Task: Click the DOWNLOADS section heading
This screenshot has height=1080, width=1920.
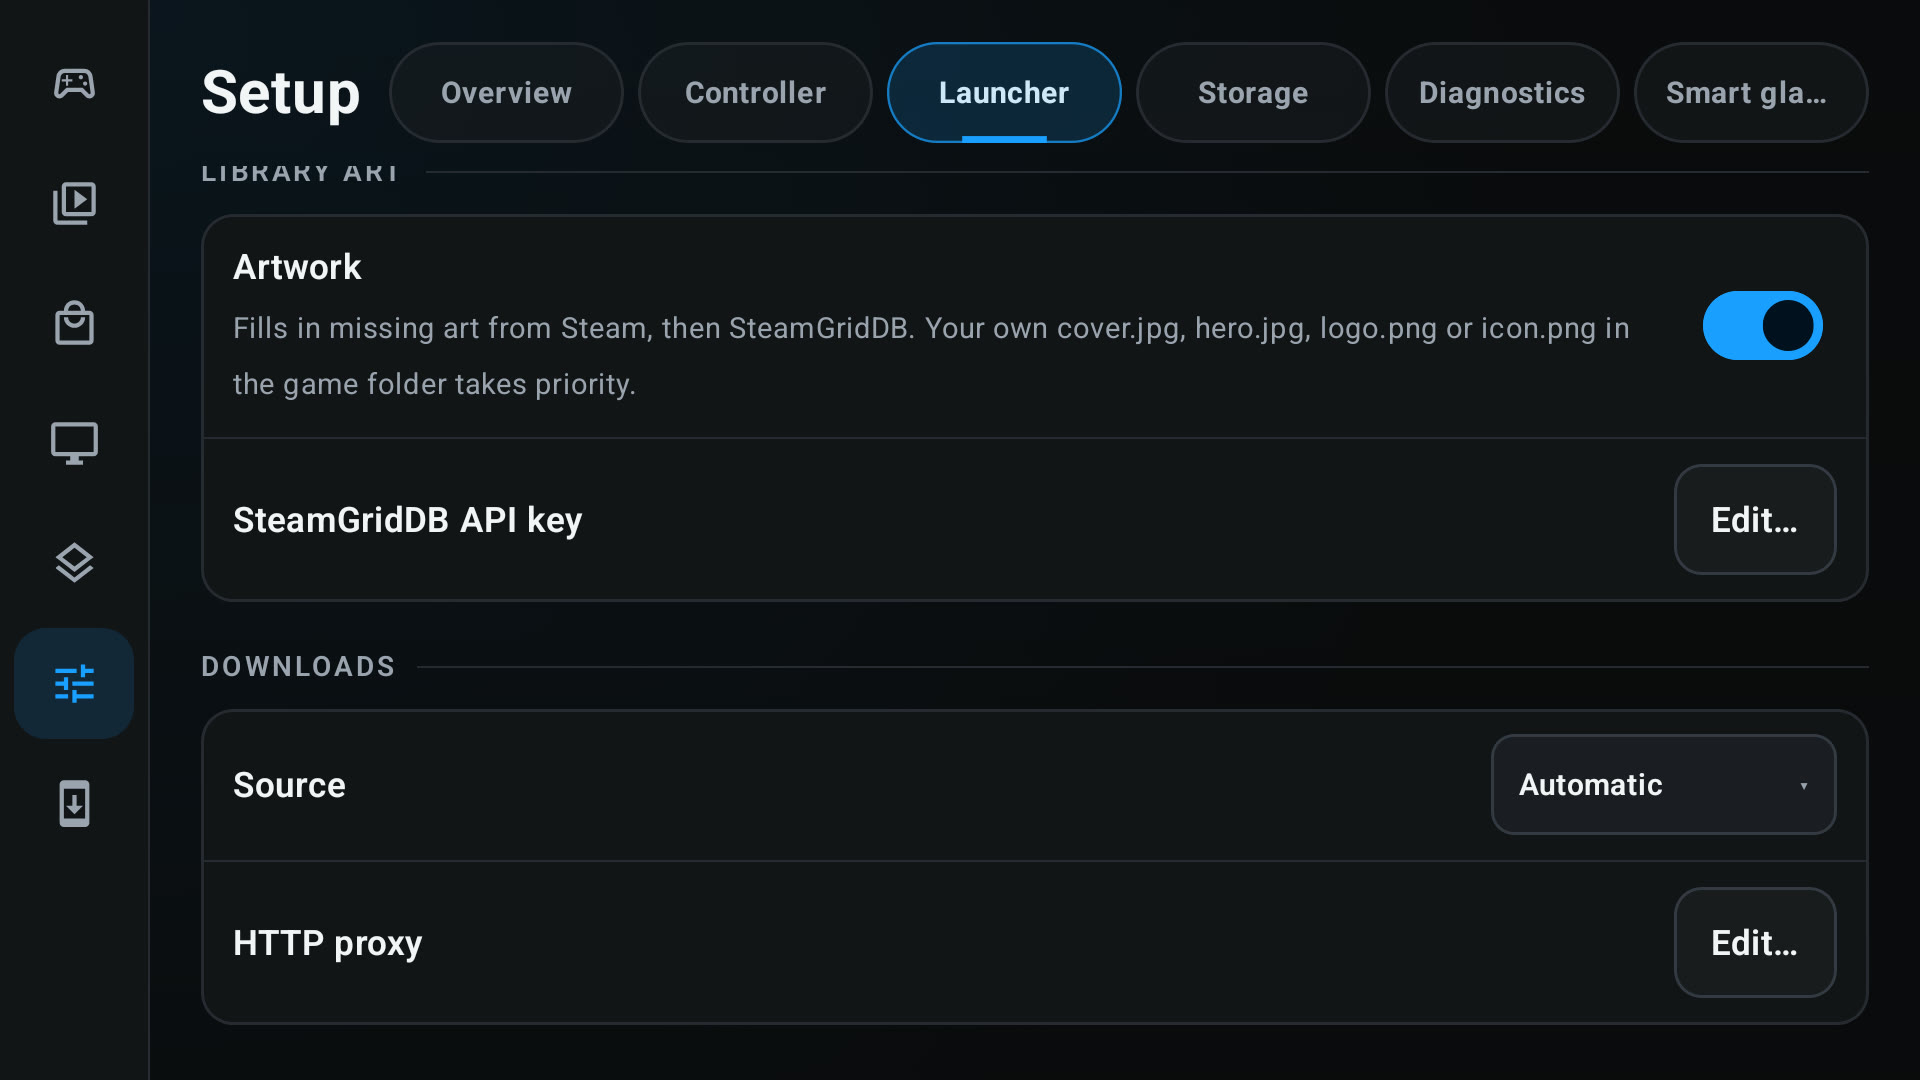Action: [298, 667]
